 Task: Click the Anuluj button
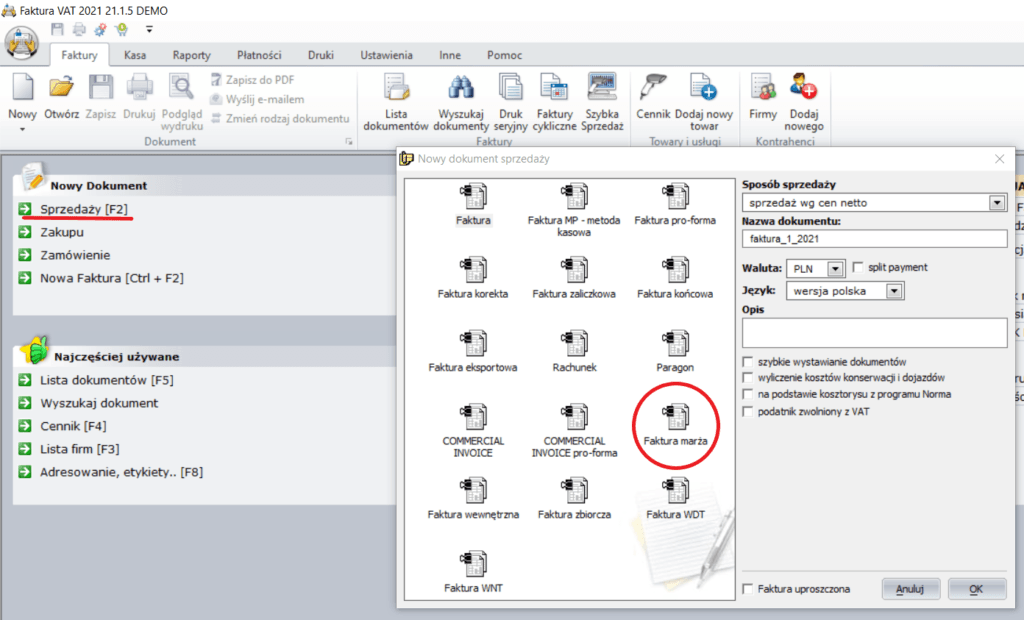910,589
